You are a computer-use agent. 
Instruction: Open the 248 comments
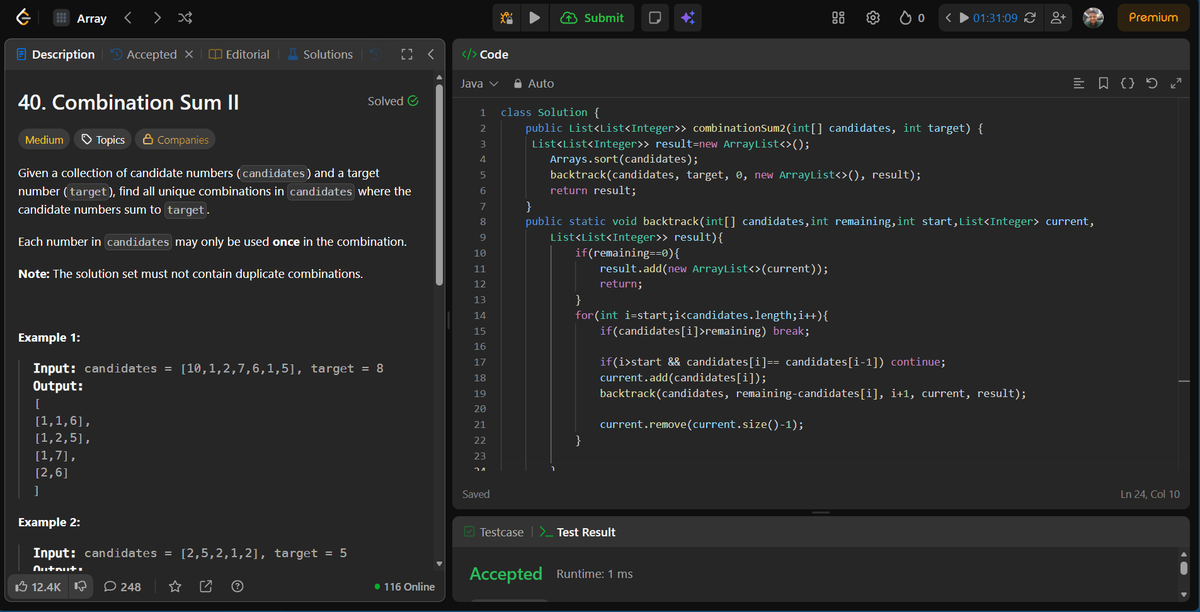[123, 586]
